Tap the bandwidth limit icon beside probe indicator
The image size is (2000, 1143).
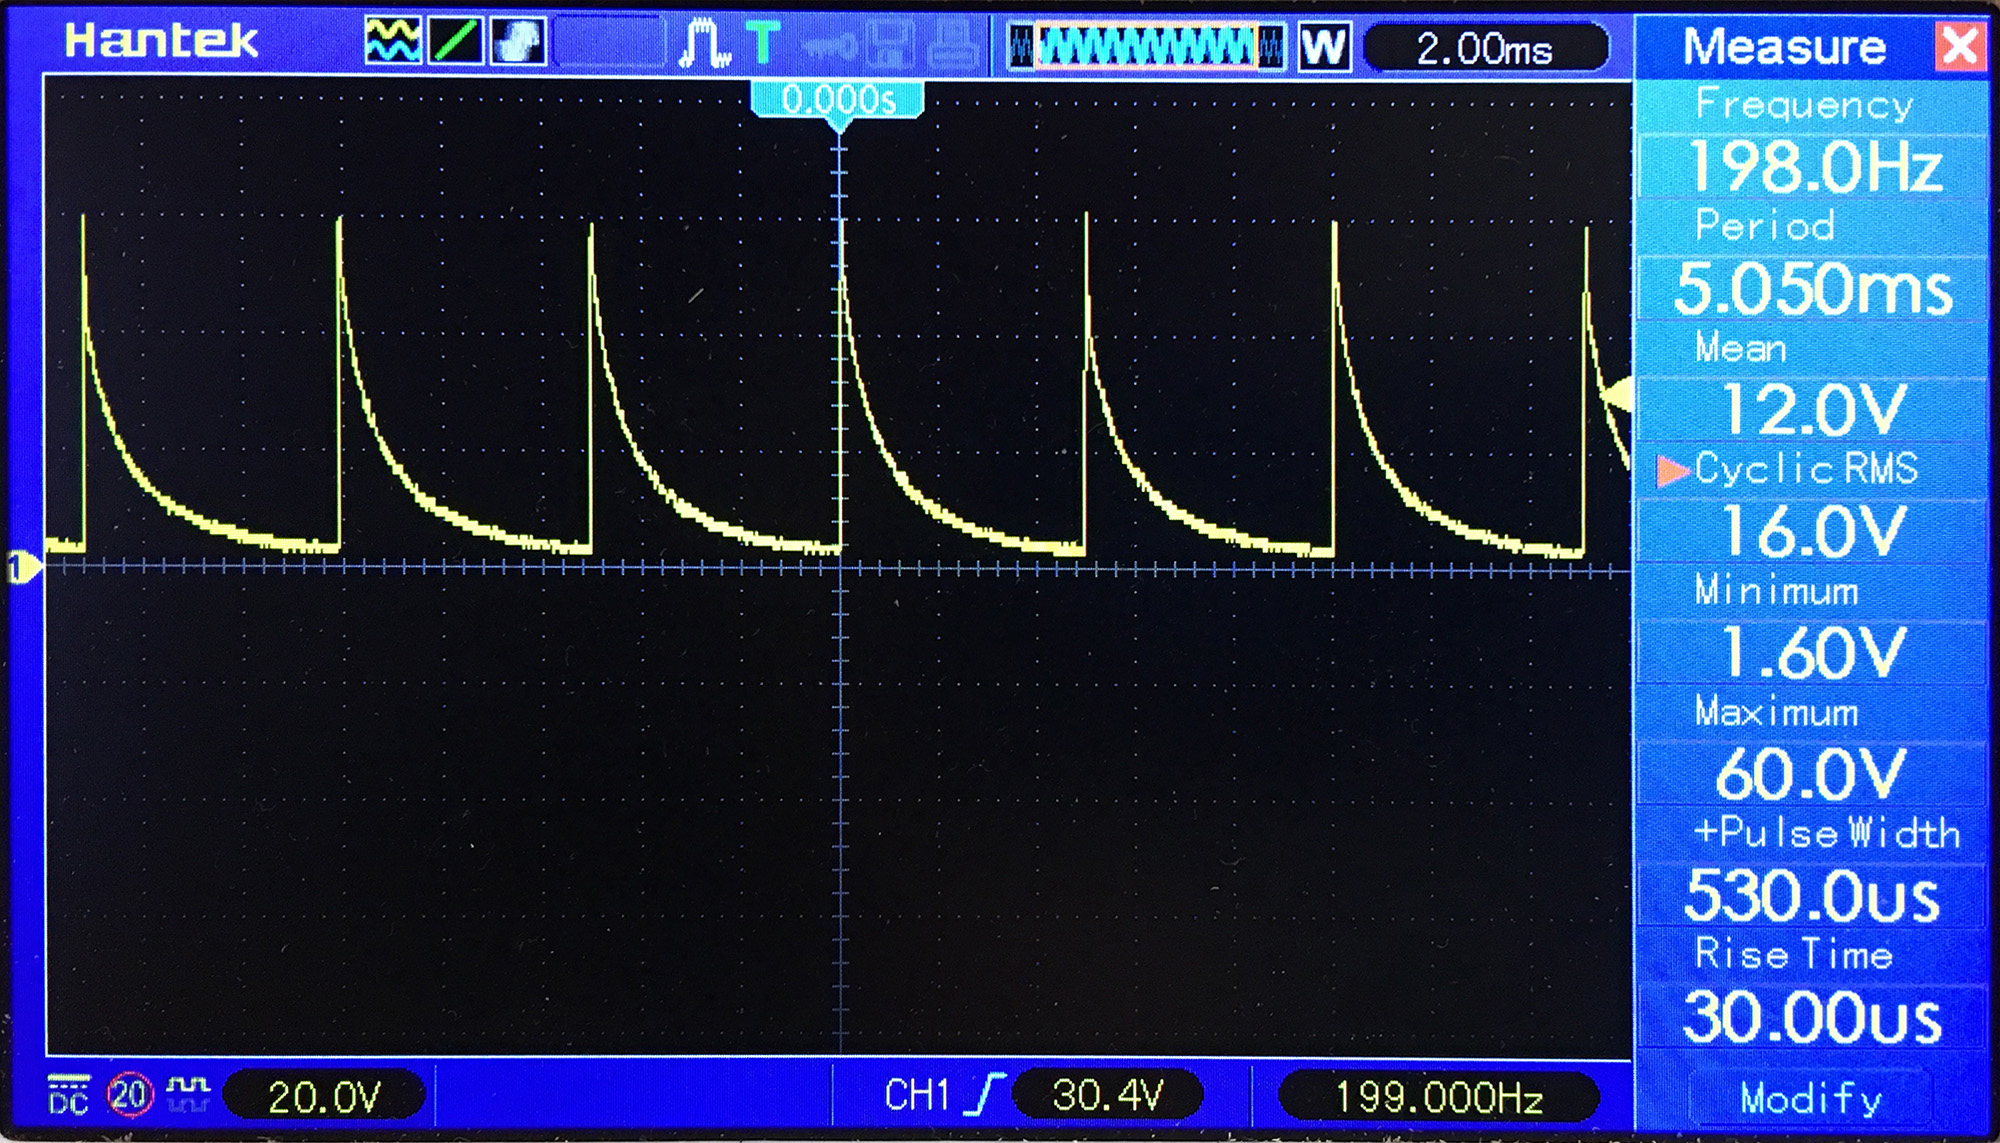188,1094
